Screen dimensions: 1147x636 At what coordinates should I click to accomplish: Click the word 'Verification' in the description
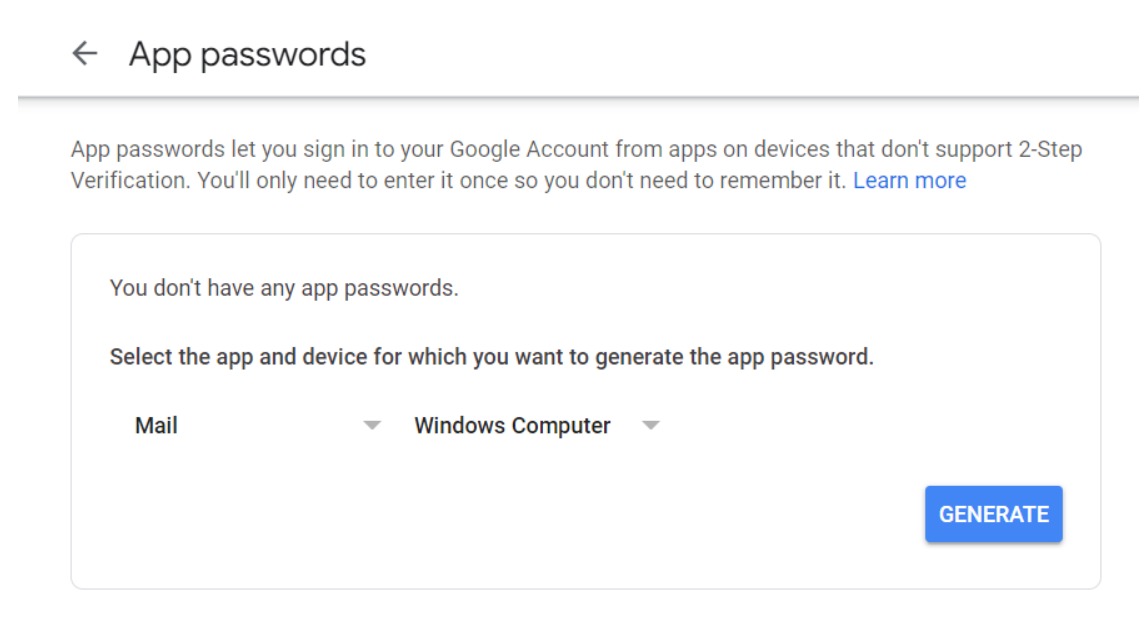point(130,180)
